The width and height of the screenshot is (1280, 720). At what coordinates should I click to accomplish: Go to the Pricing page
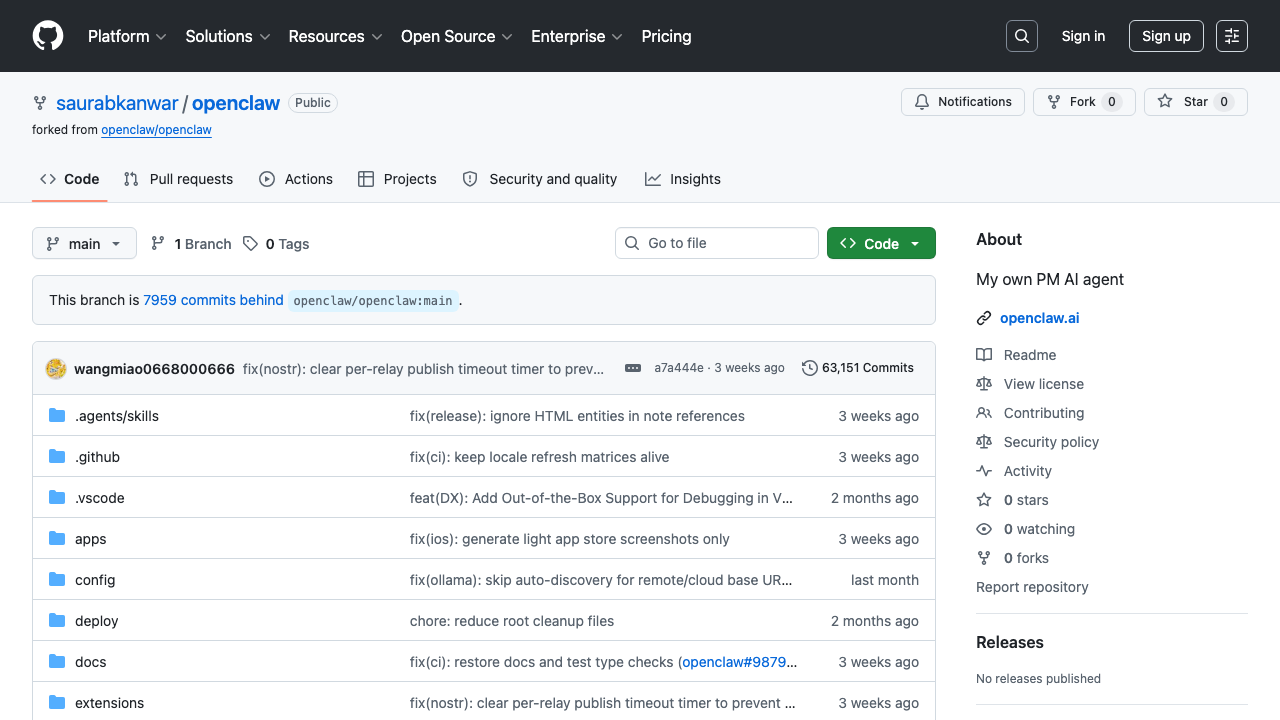click(666, 36)
